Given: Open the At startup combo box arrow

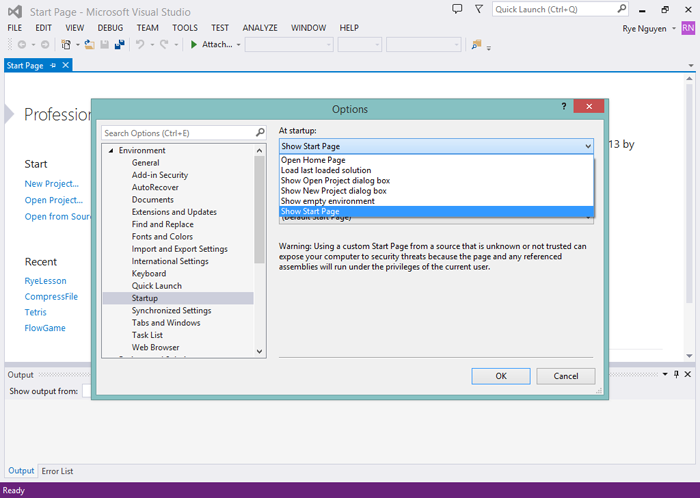Looking at the screenshot, I should (588, 146).
